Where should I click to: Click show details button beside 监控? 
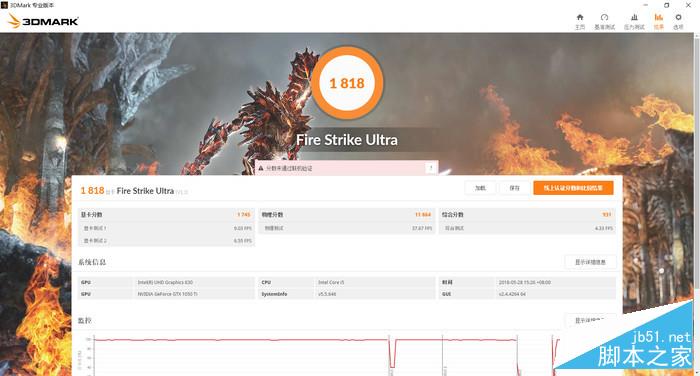590,320
